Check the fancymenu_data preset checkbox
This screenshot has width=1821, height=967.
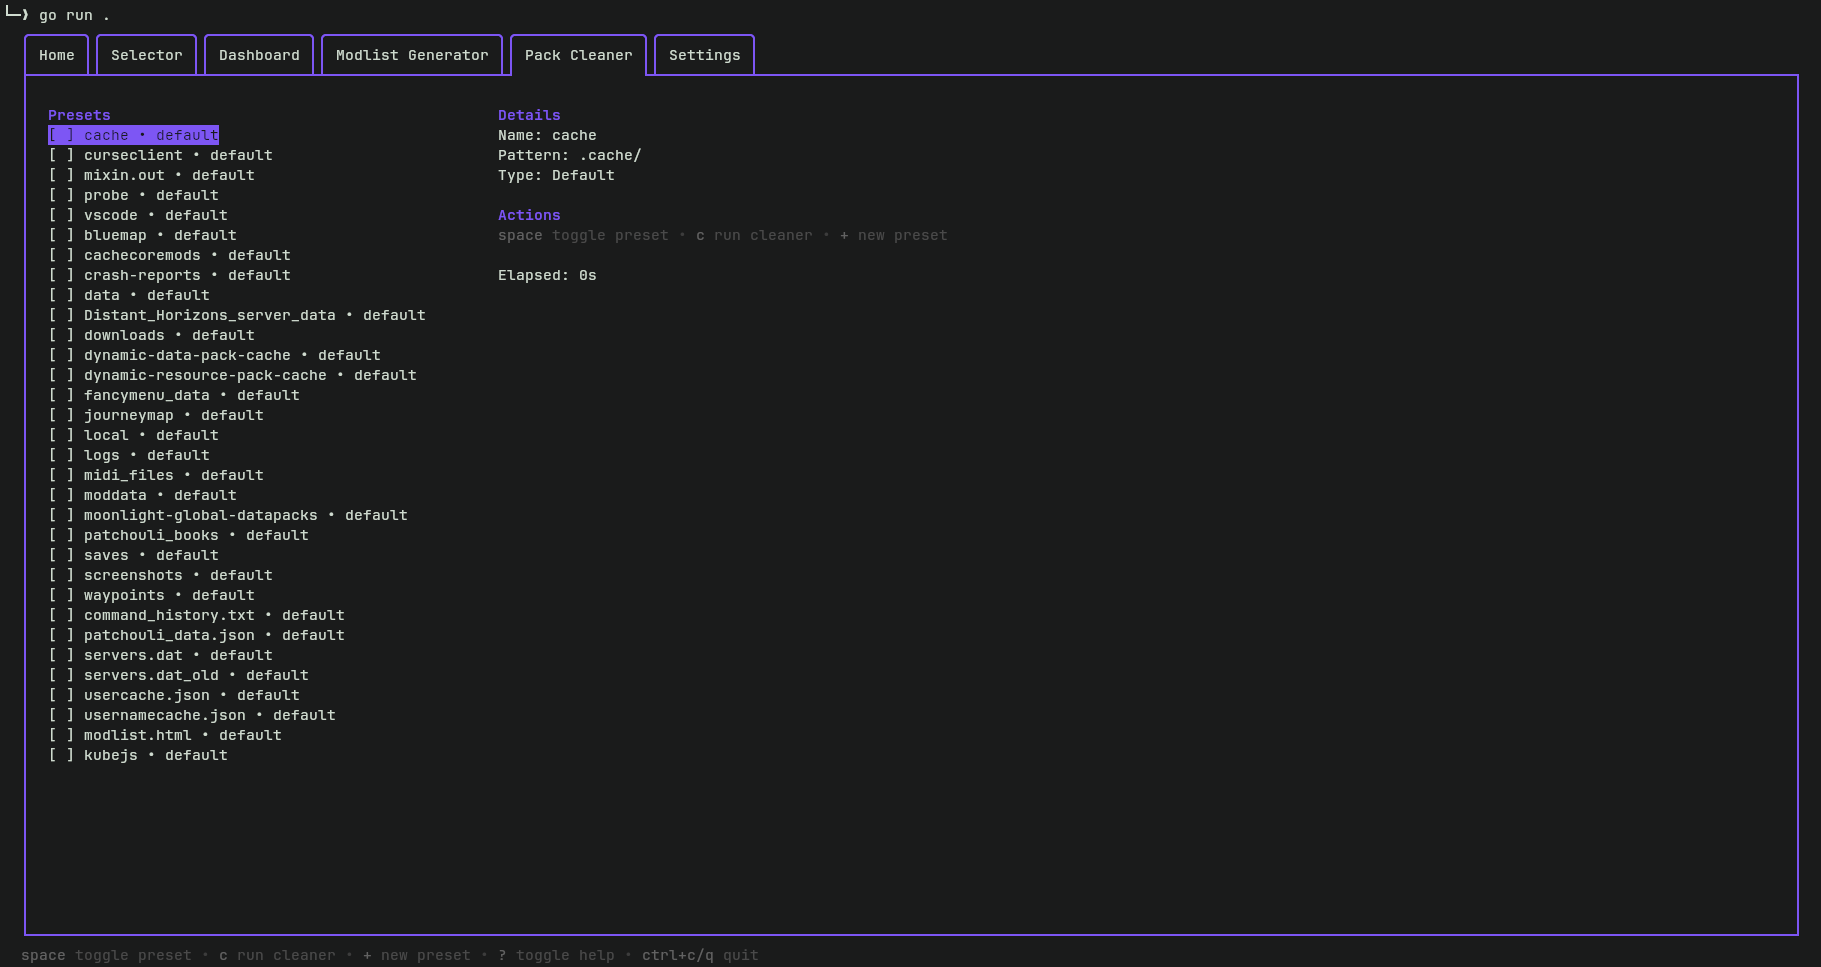click(x=61, y=395)
